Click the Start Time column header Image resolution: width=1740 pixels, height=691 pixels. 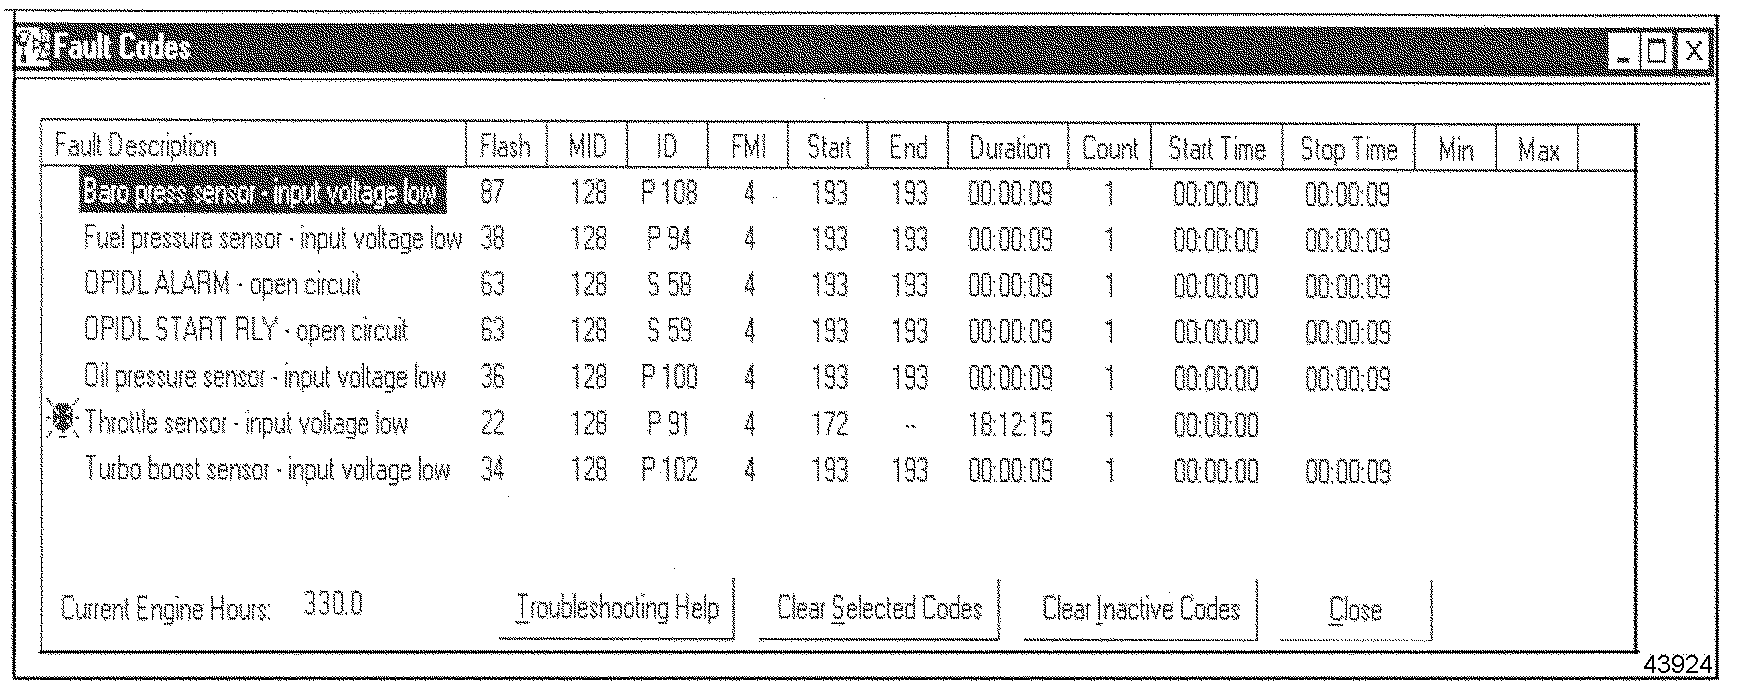click(x=1217, y=148)
